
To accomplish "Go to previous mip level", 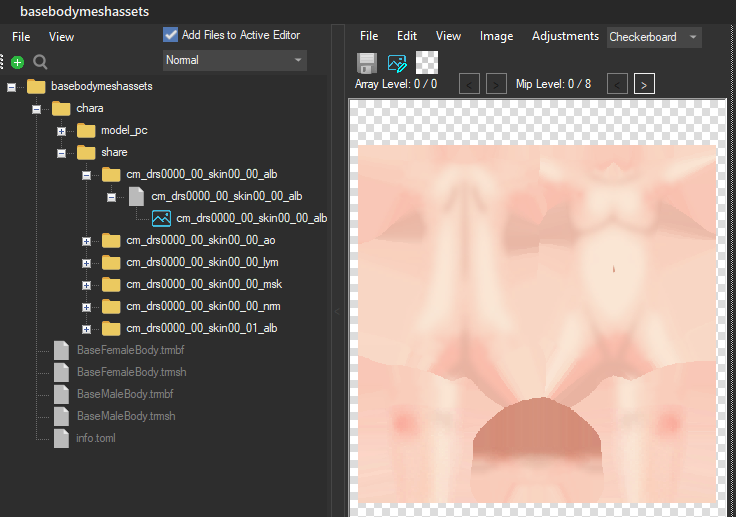I will pyautogui.click(x=617, y=84).
